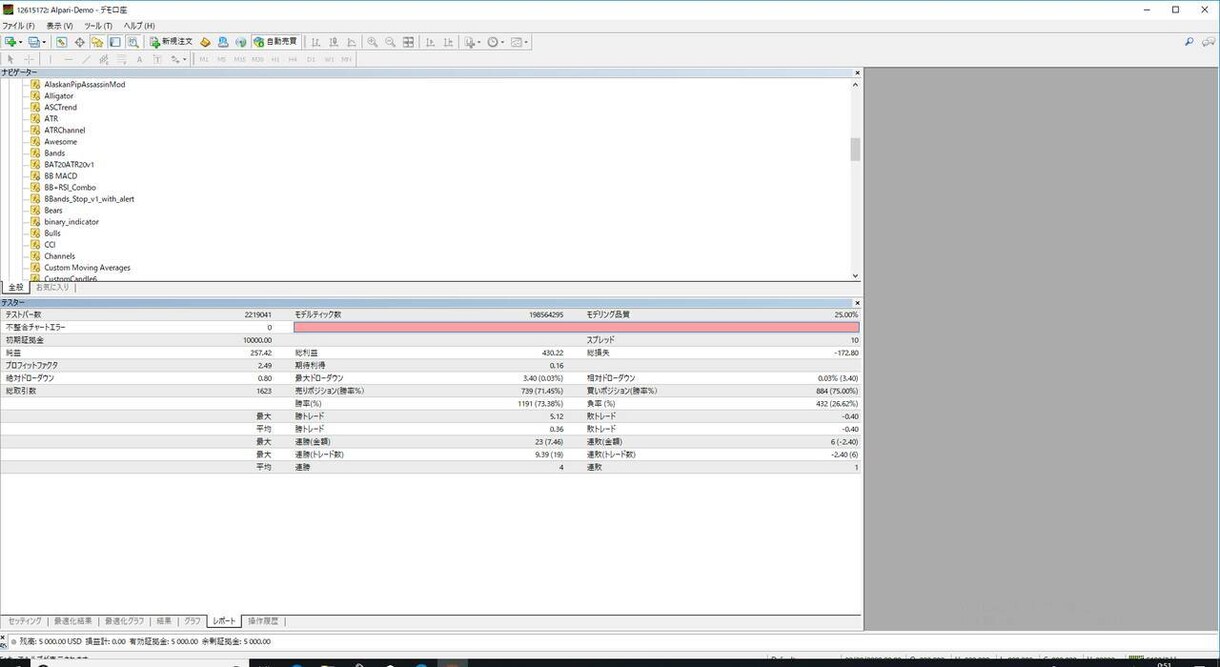The image size is (1220, 667).
Task: Open the templates dropdown in toolbar
Action: tap(520, 42)
